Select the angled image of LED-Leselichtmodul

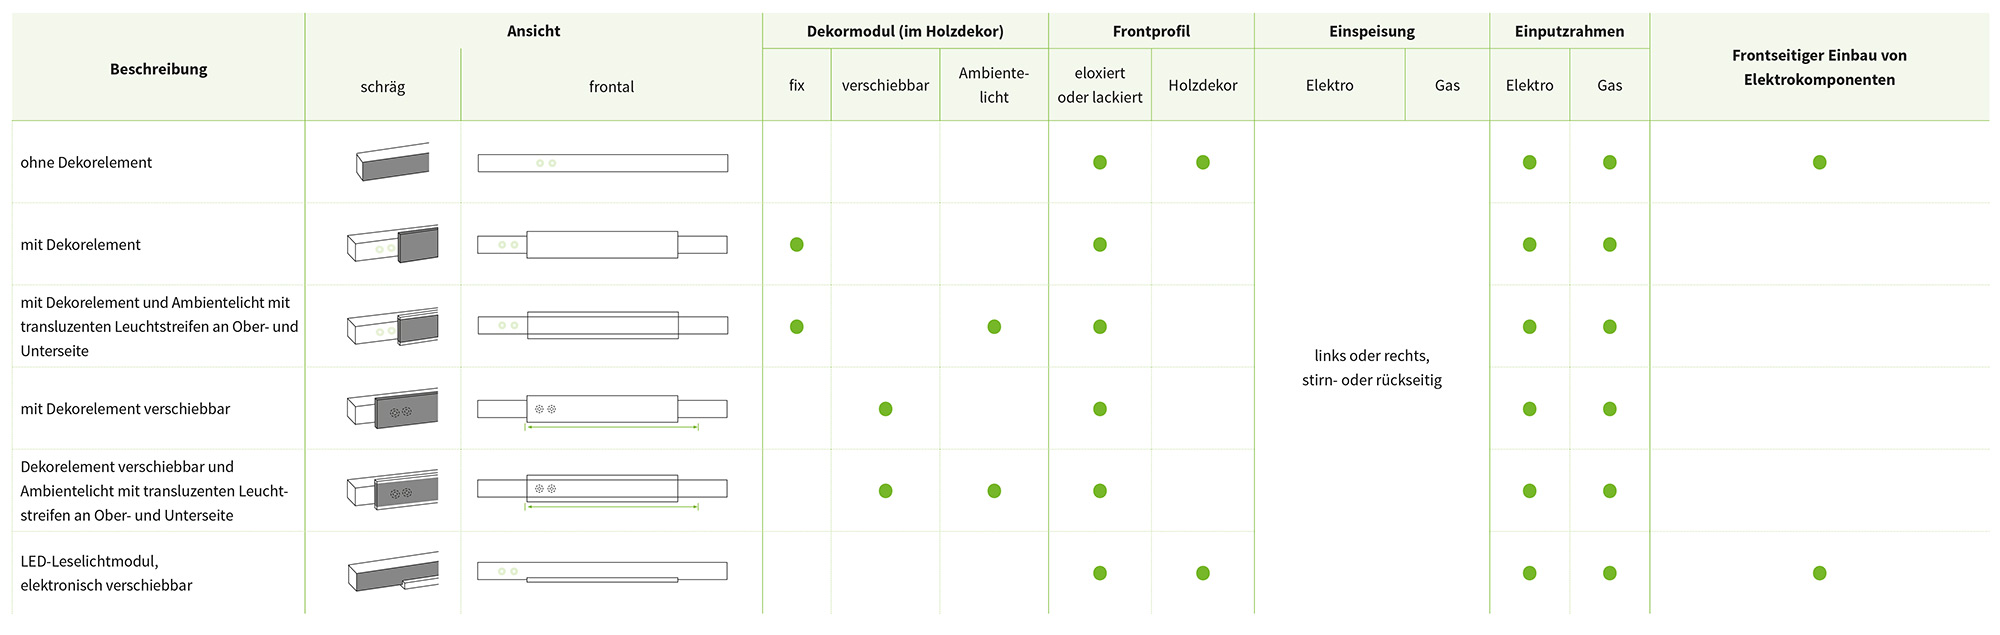(393, 572)
